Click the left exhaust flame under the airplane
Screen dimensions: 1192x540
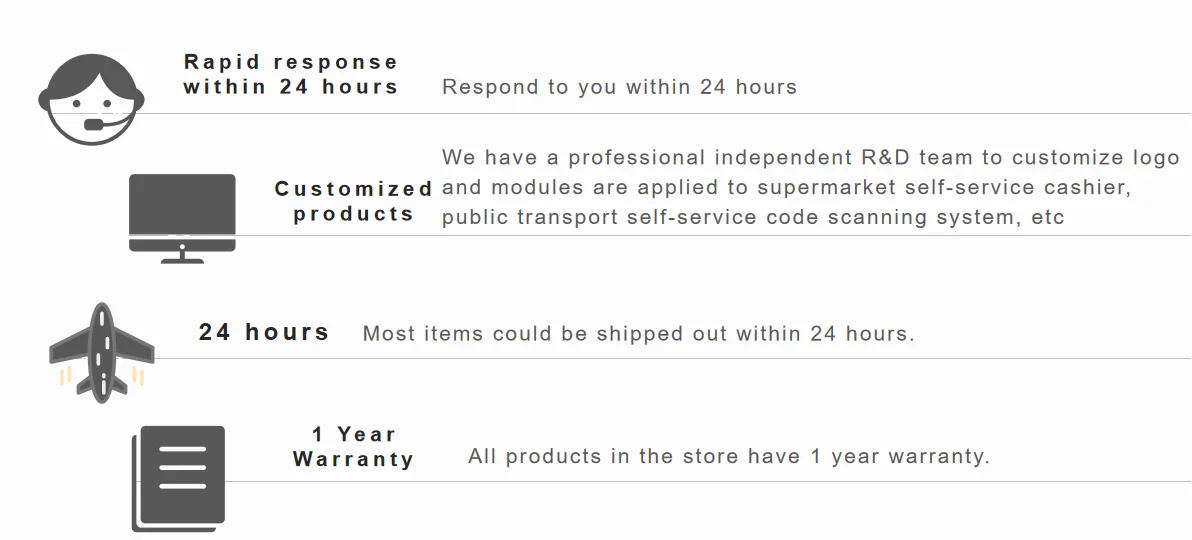(66, 376)
